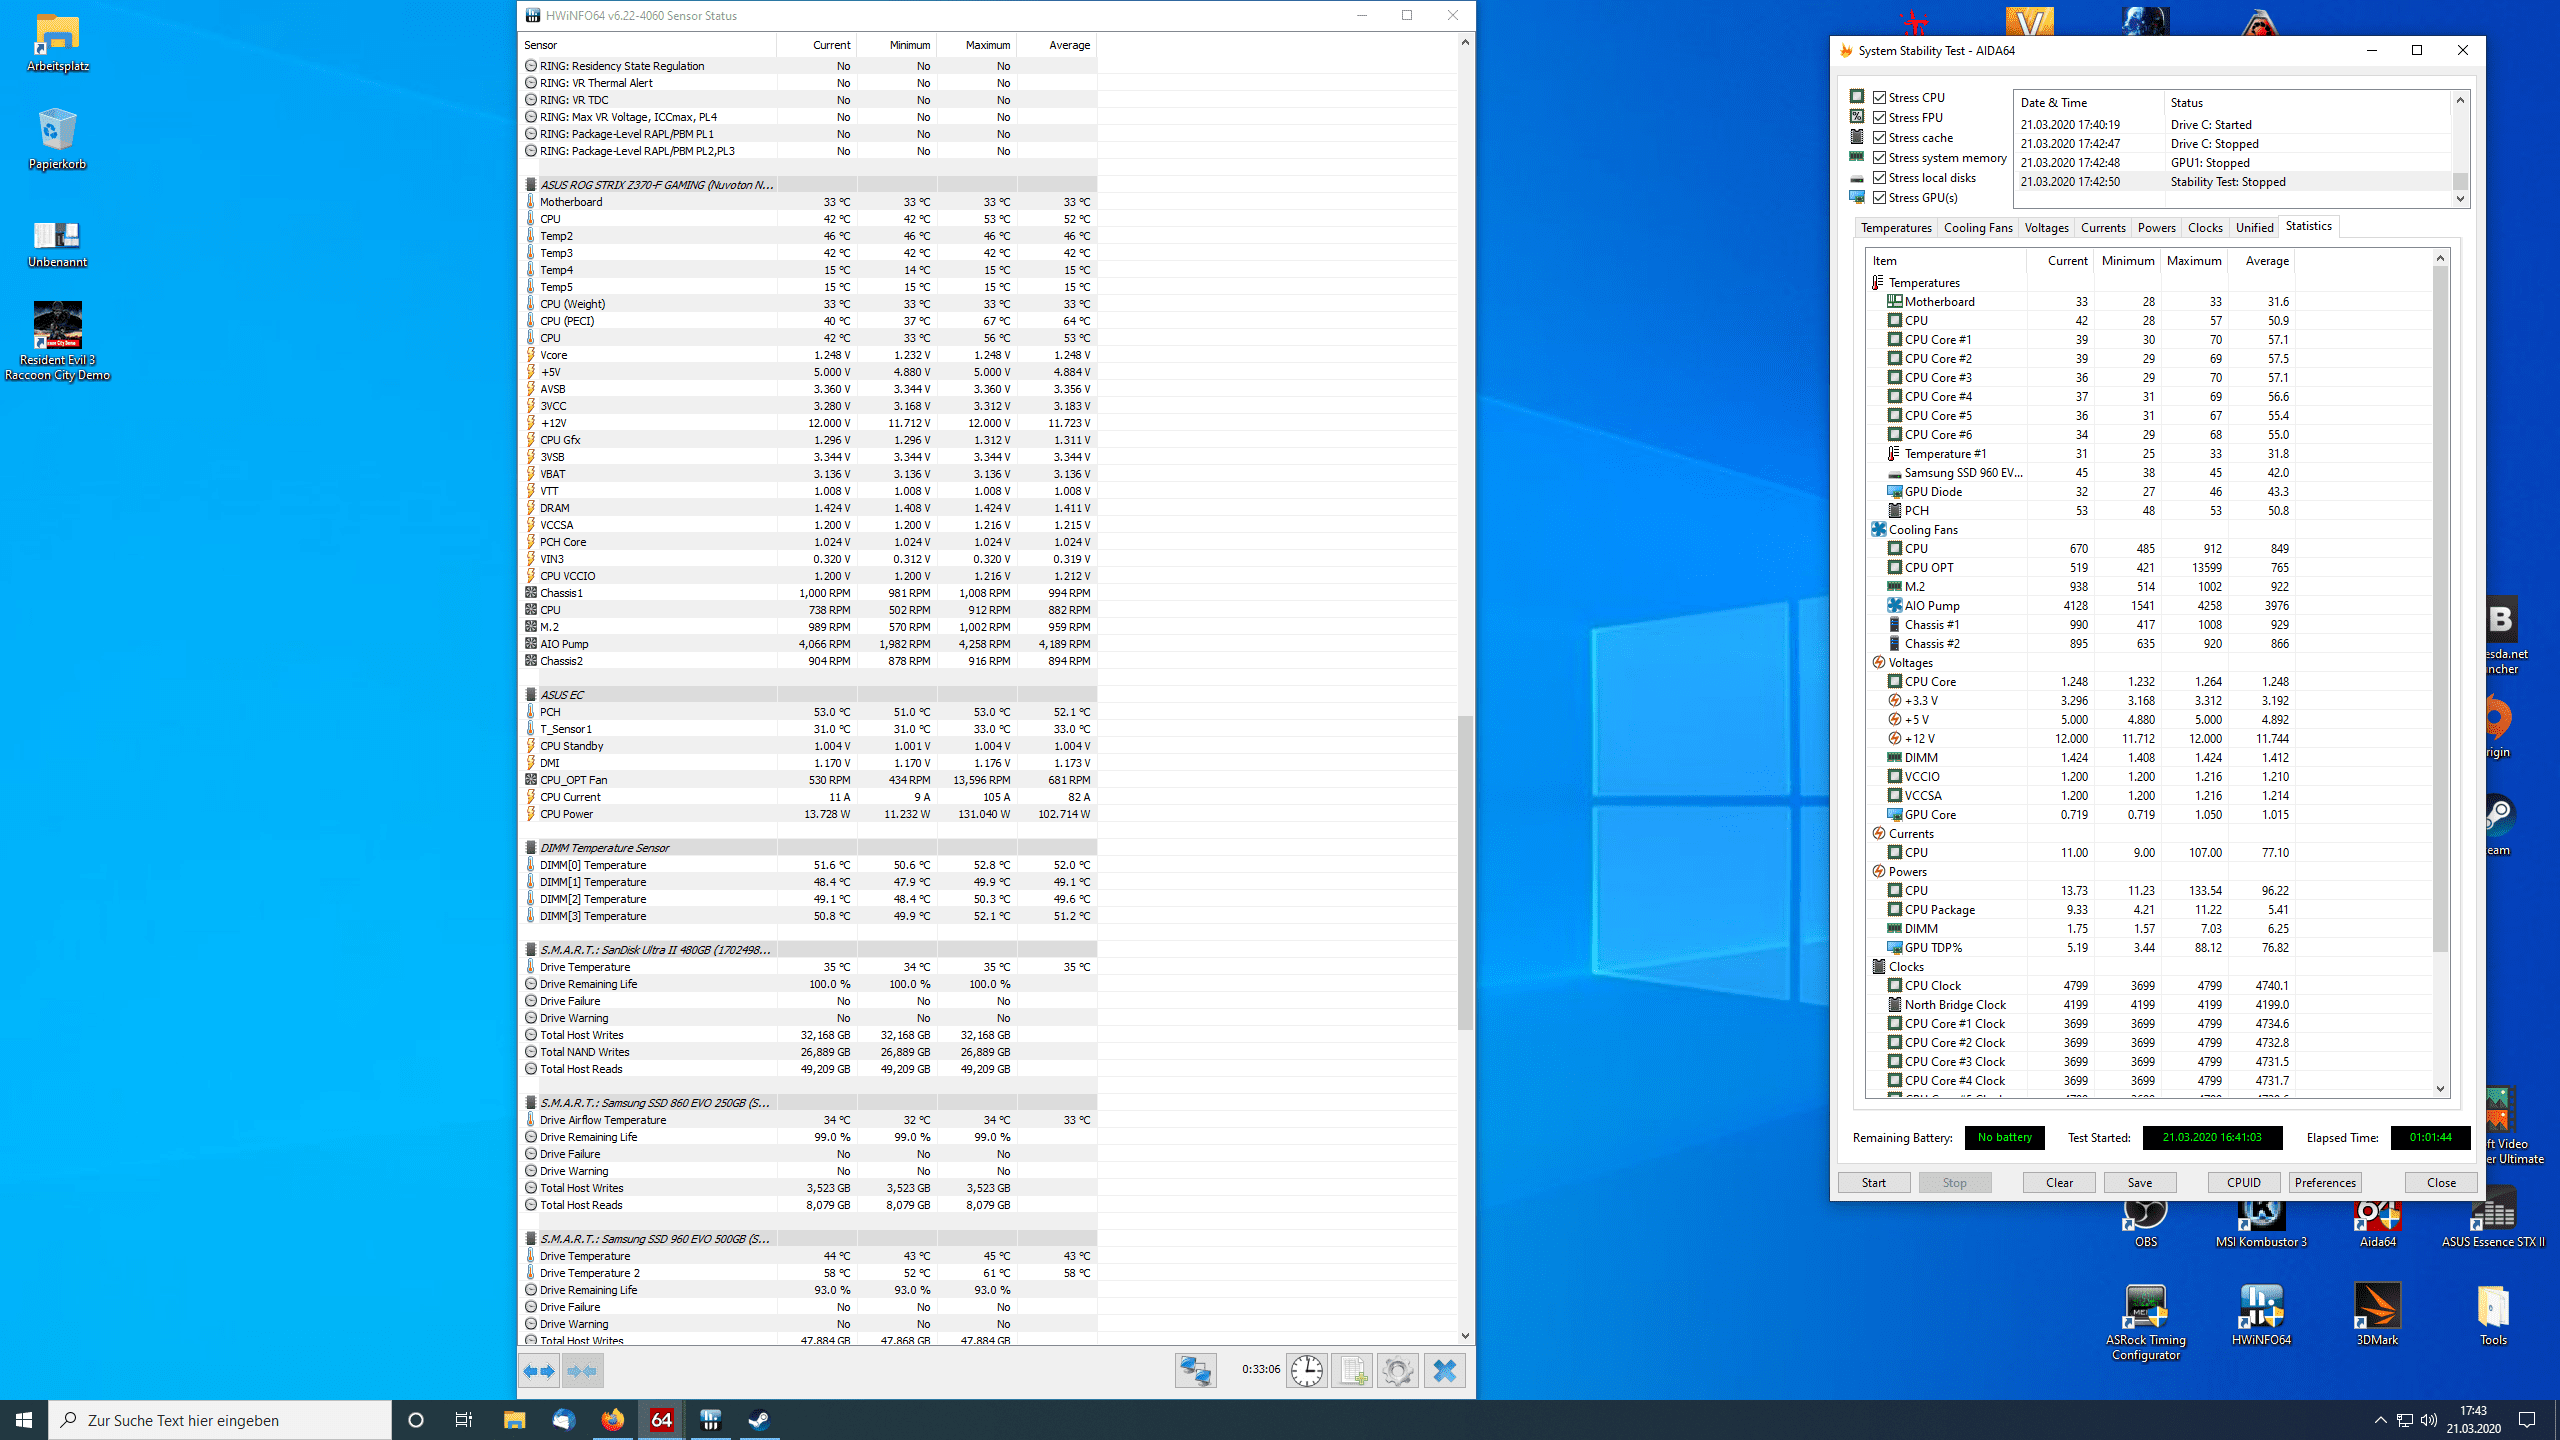Screen dimensions: 2560x1440
Task: Open the Cooling Fans tab
Action: tap(1977, 228)
